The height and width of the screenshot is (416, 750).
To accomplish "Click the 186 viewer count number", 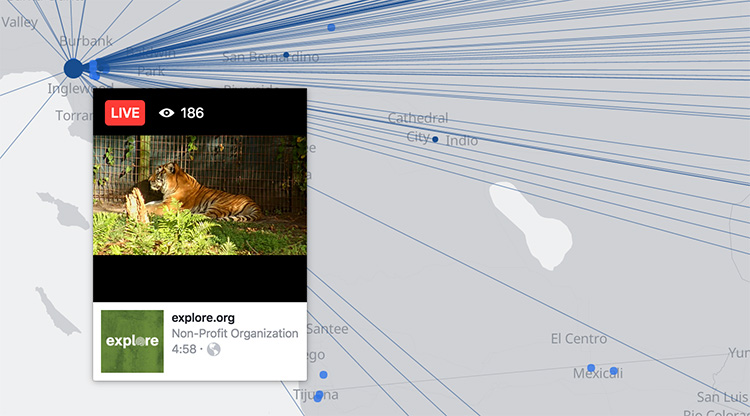I will point(192,113).
